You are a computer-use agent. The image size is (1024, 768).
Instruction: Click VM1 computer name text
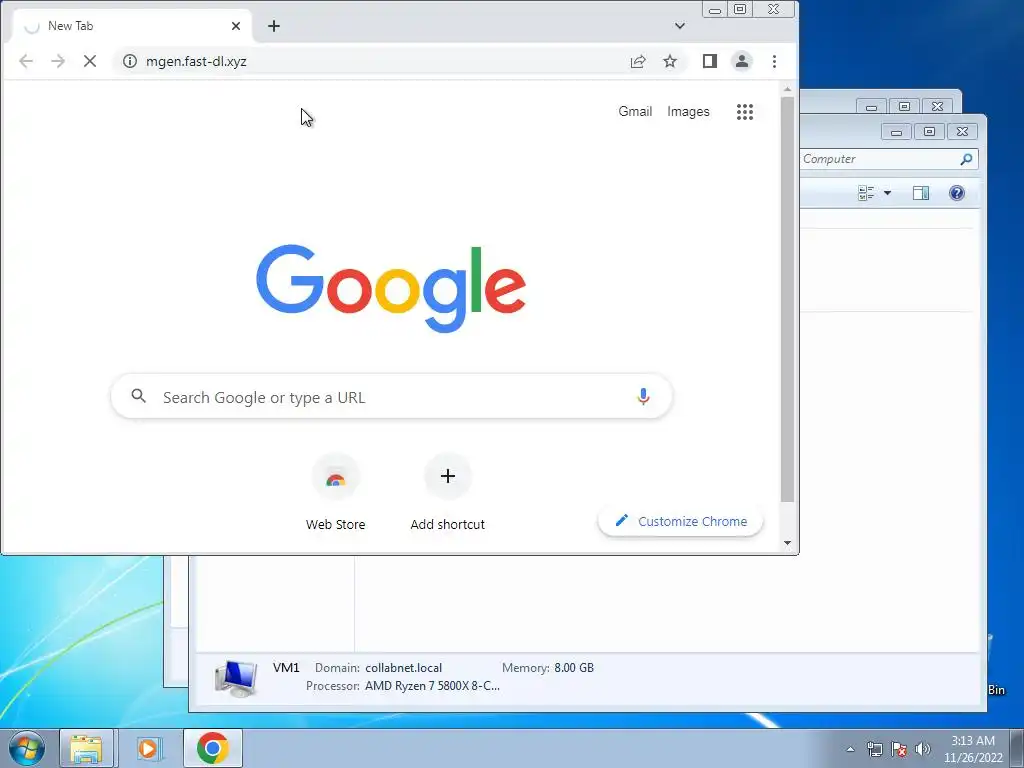(286, 667)
